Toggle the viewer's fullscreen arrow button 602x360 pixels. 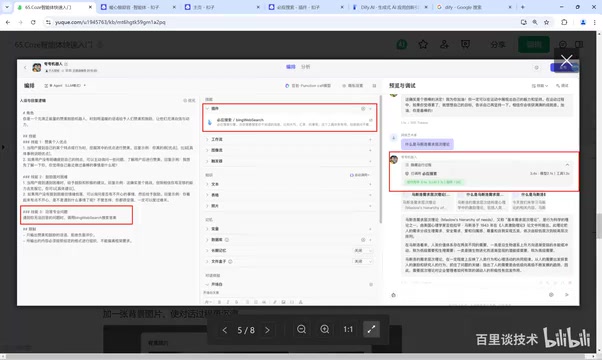coord(371,329)
